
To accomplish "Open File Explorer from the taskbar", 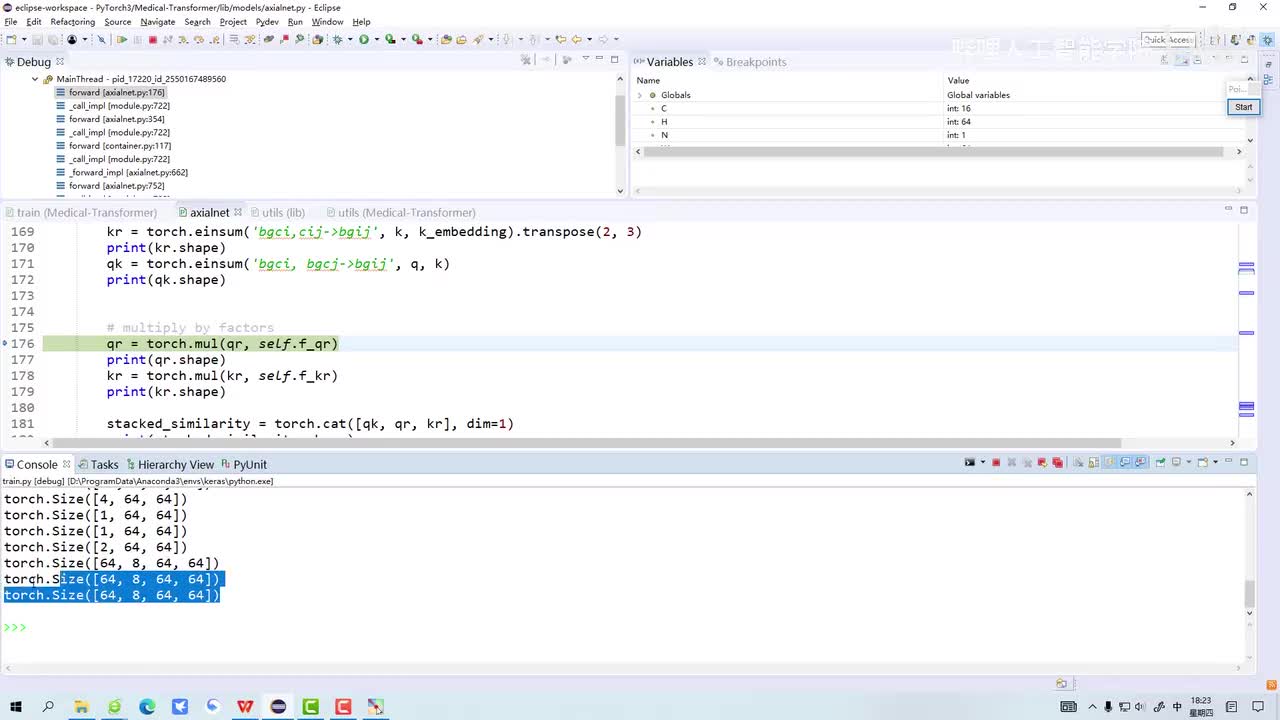I will [81, 707].
